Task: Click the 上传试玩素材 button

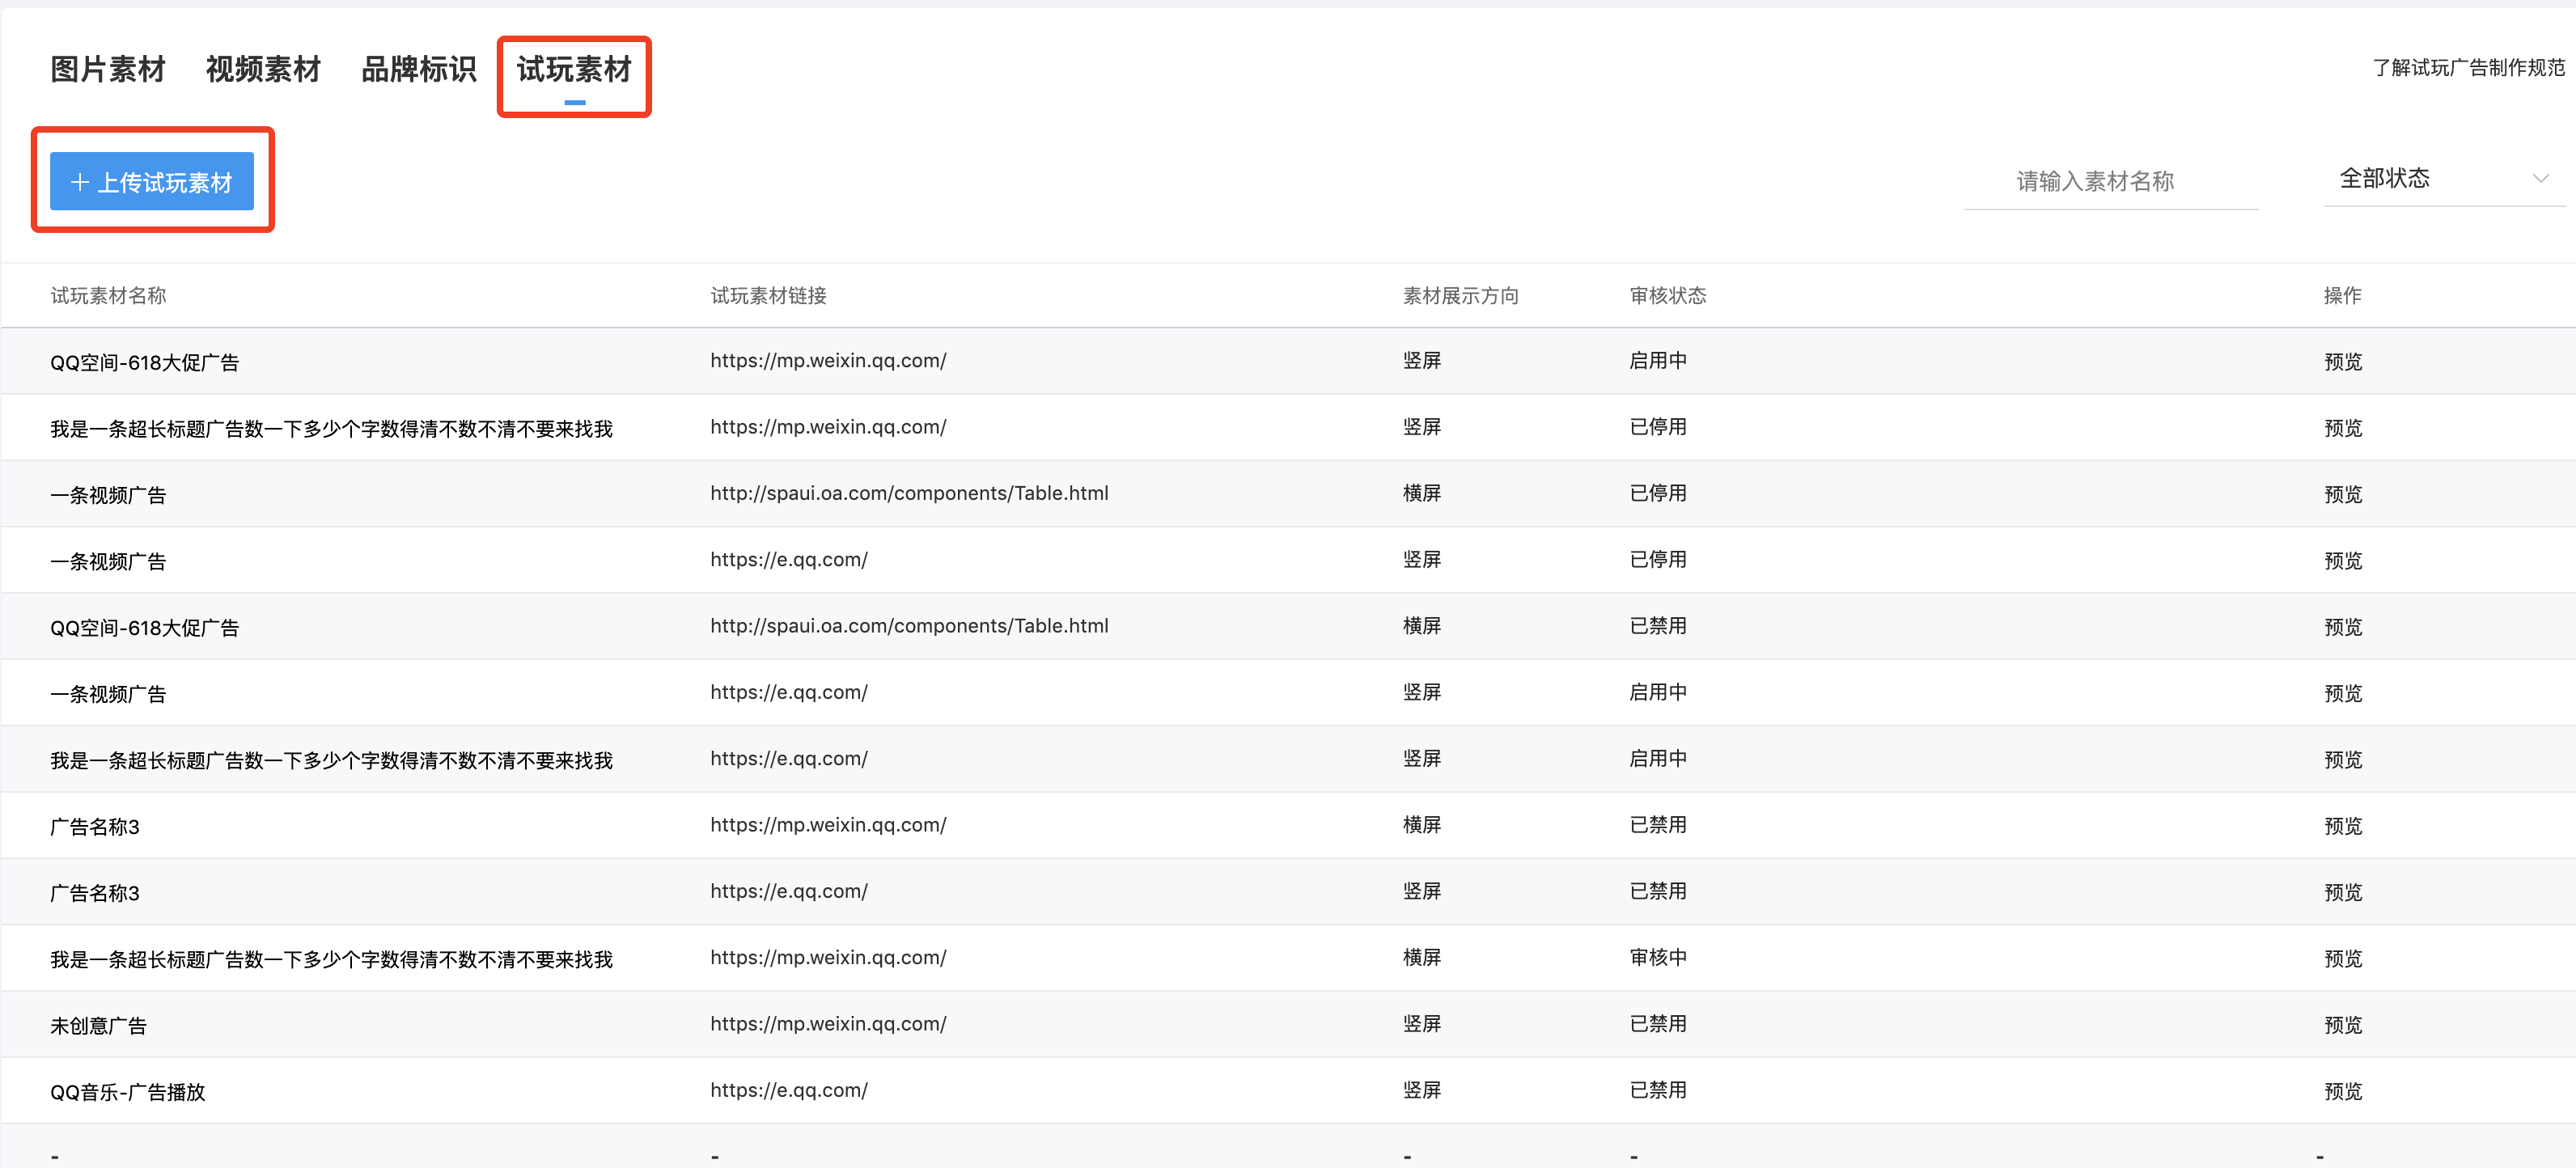Action: coord(152,182)
